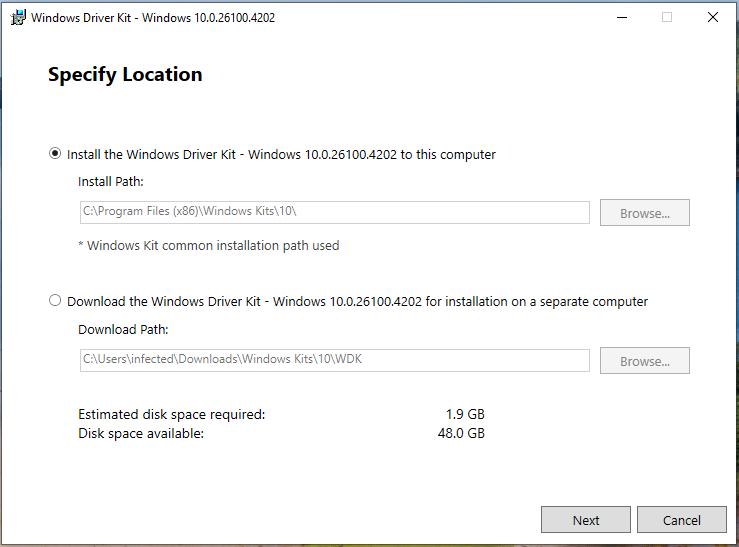
Task: Click Browse button next to Download Path
Action: [644, 360]
